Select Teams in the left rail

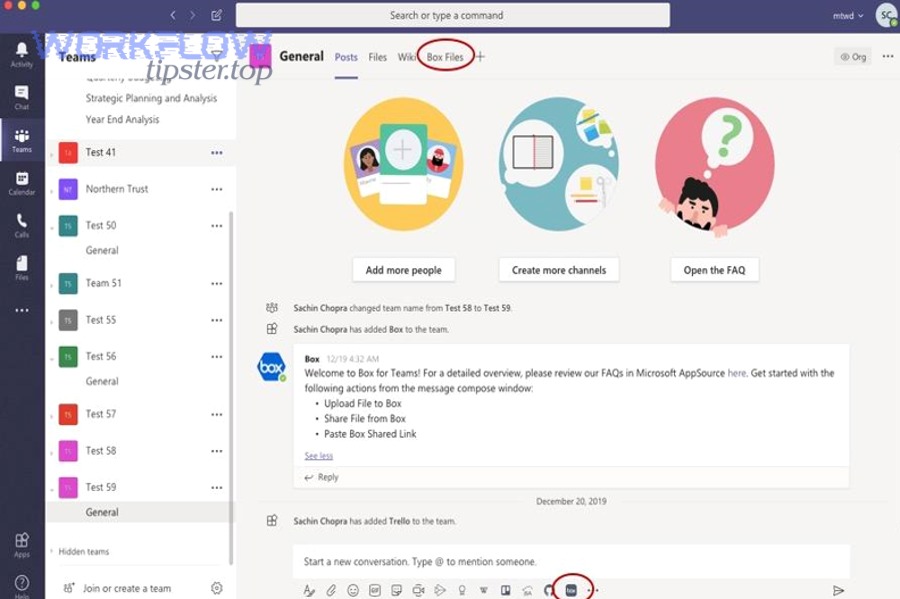click(22, 141)
